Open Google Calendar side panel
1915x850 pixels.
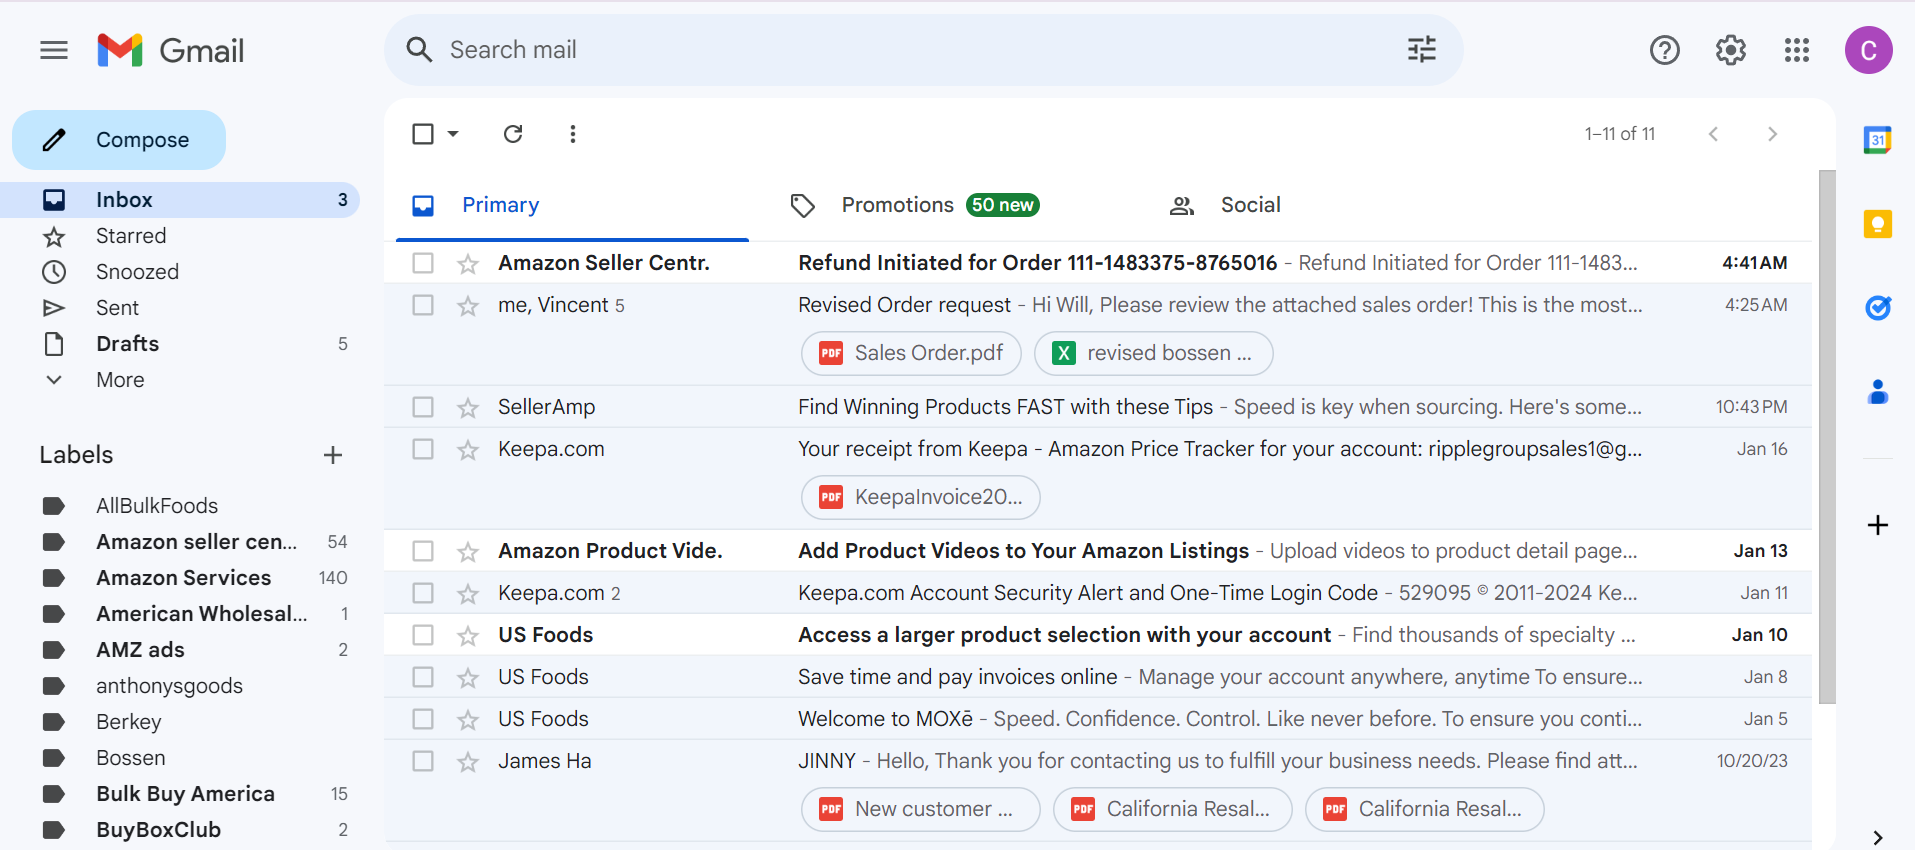click(1877, 140)
